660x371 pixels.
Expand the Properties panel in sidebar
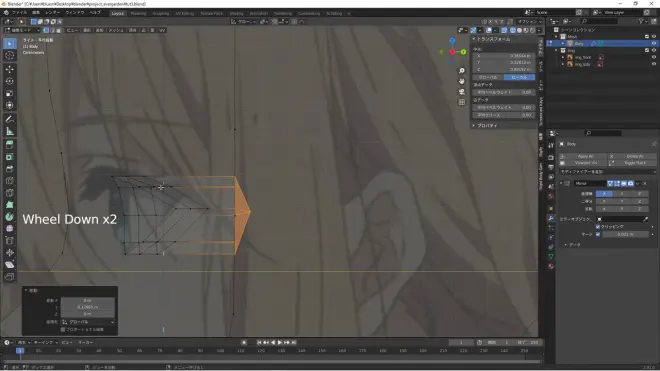[x=474, y=125]
